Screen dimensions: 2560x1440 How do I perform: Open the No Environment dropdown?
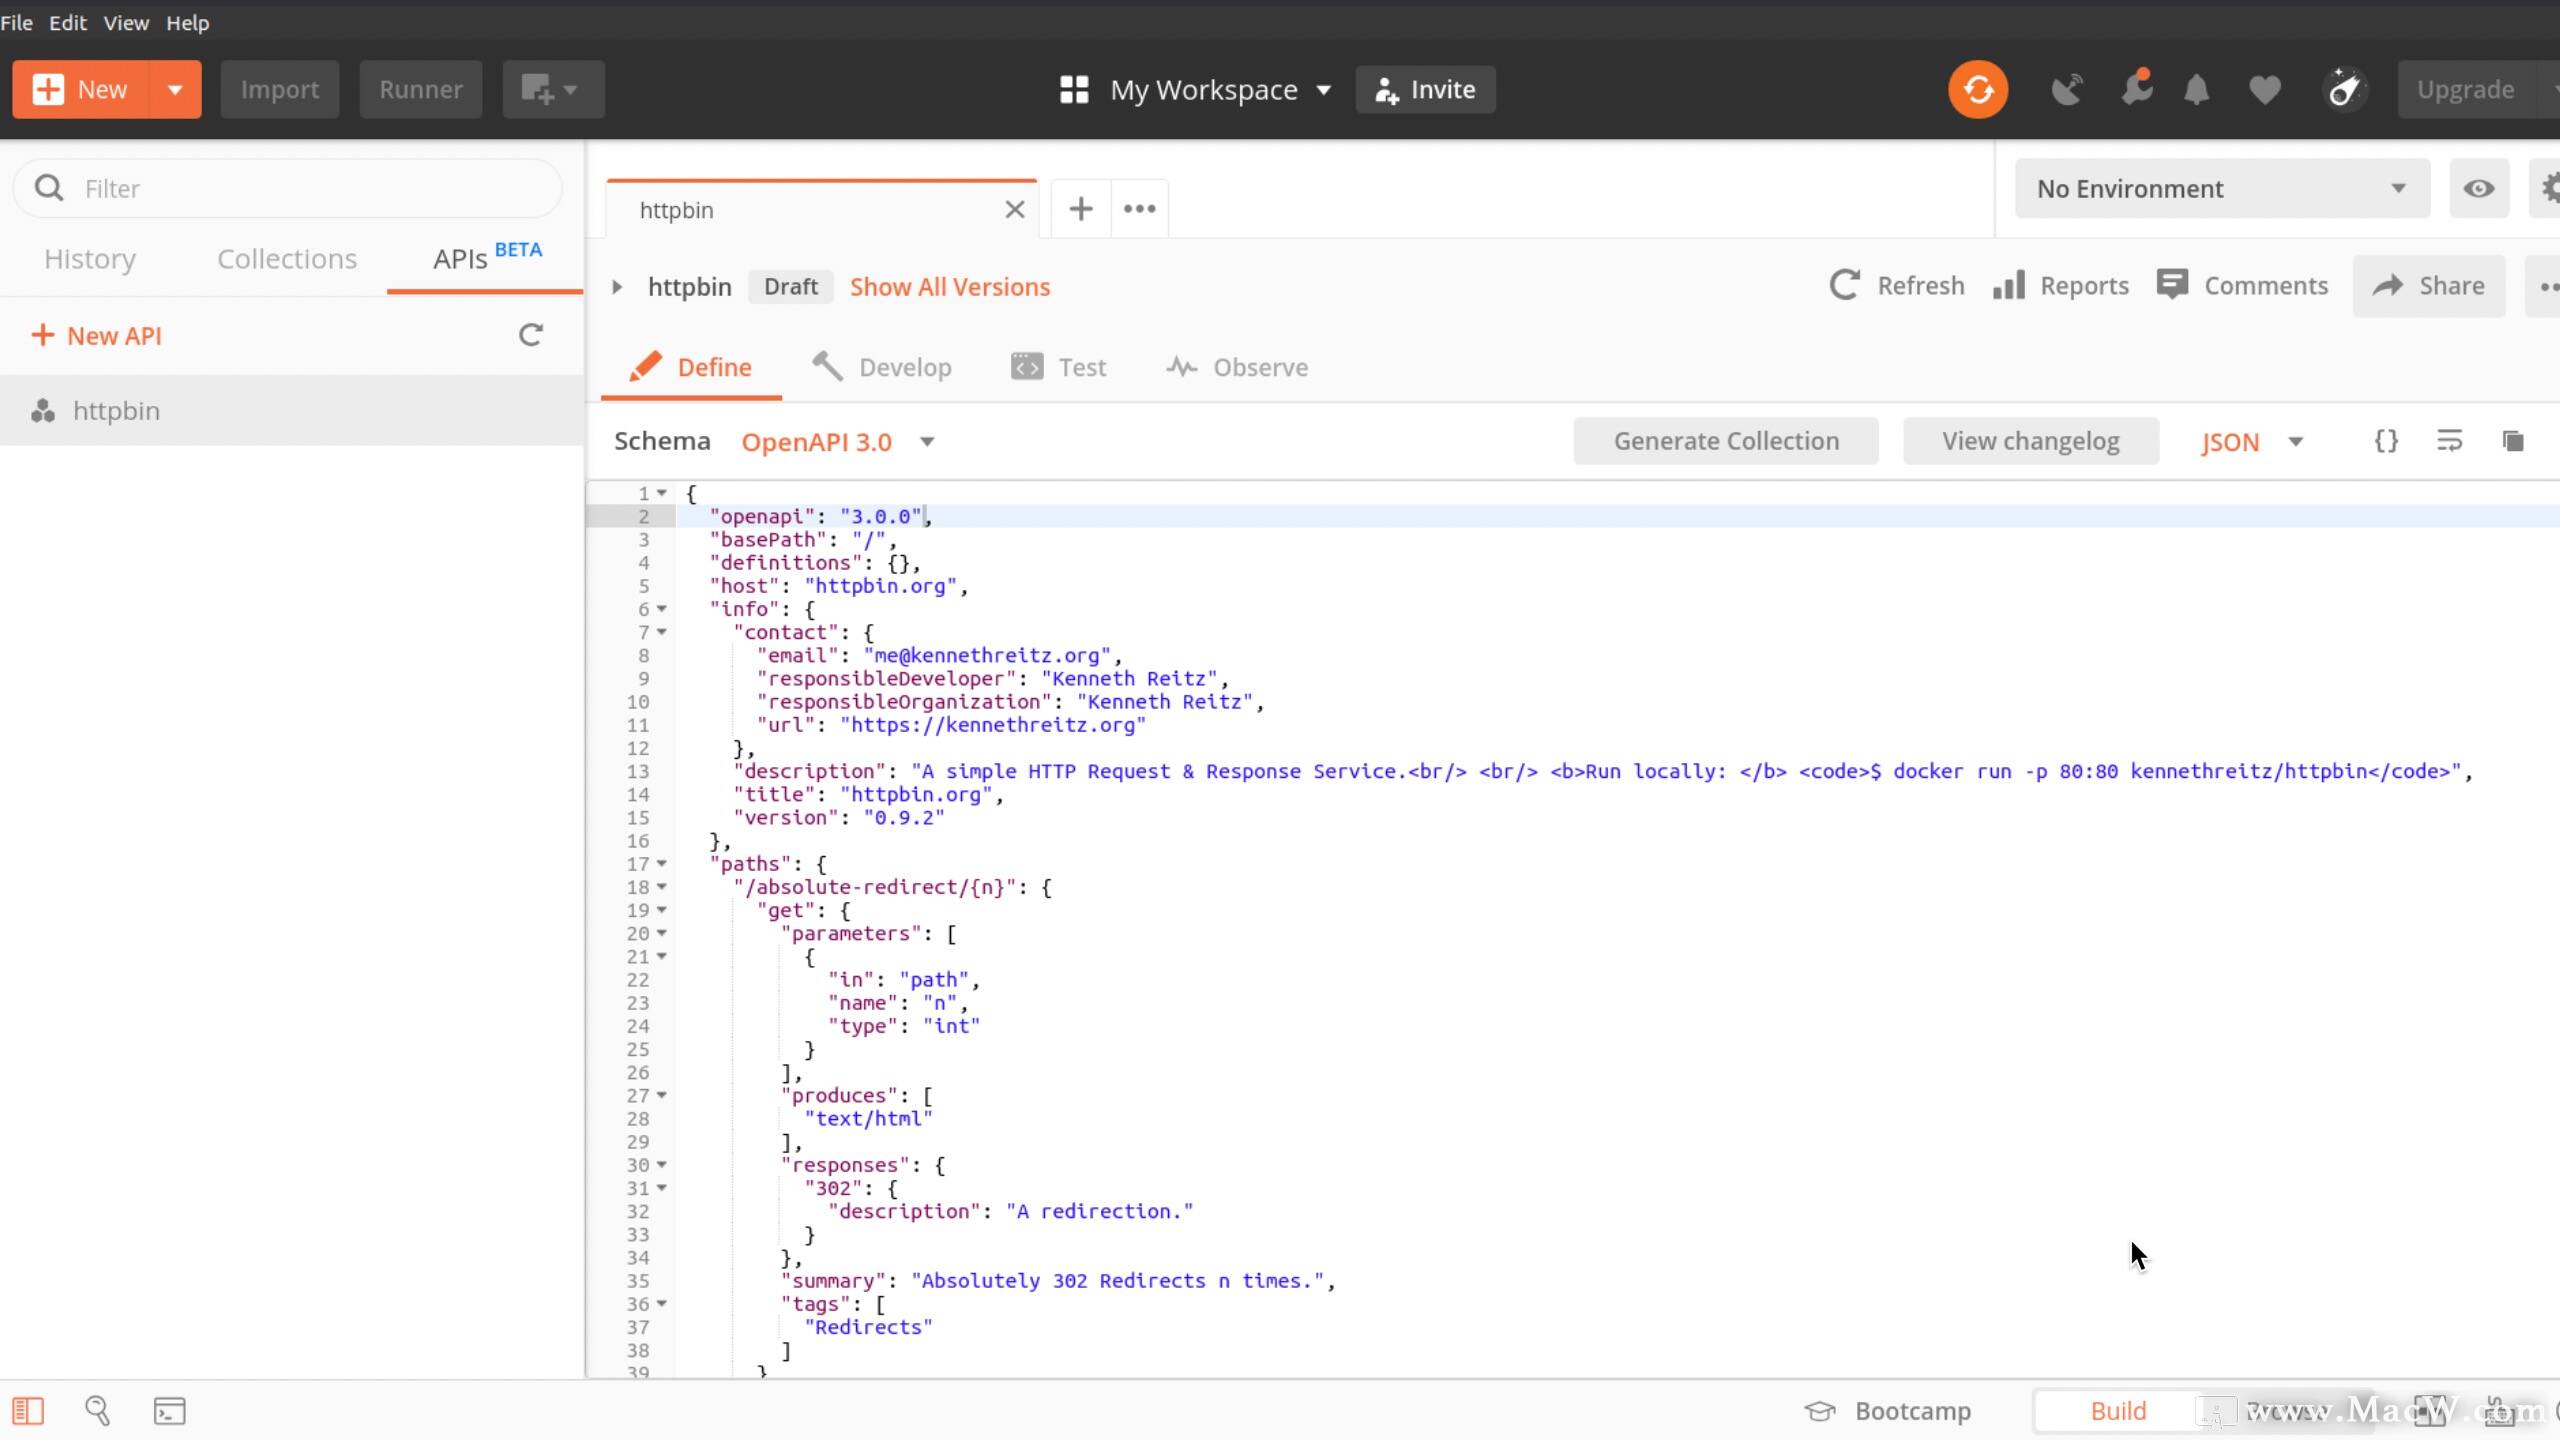[x=2221, y=189]
